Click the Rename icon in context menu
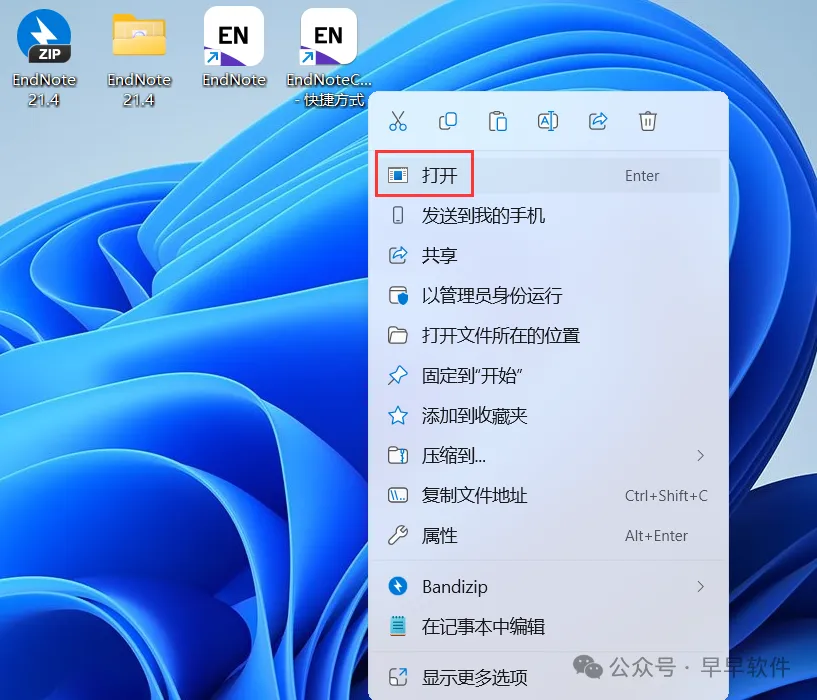This screenshot has width=817, height=700. (548, 121)
